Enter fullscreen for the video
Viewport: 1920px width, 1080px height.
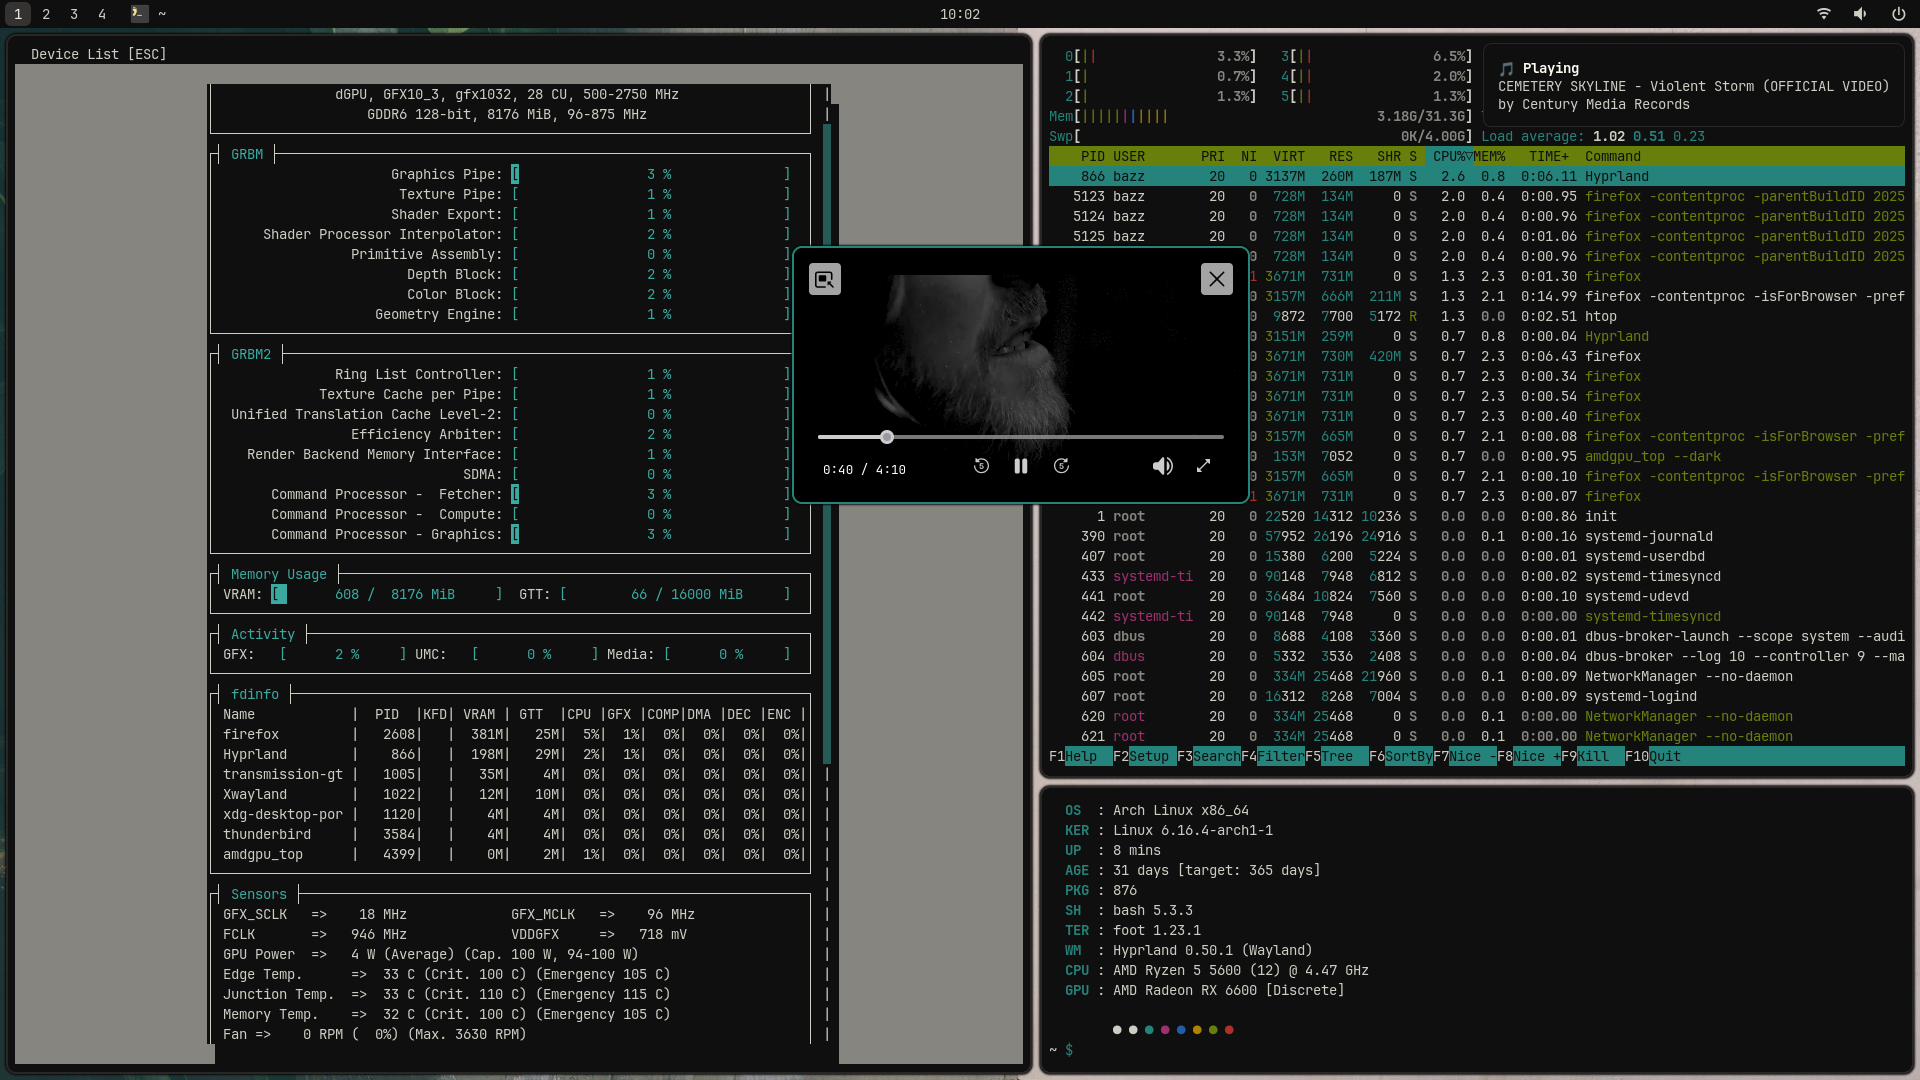1203,466
